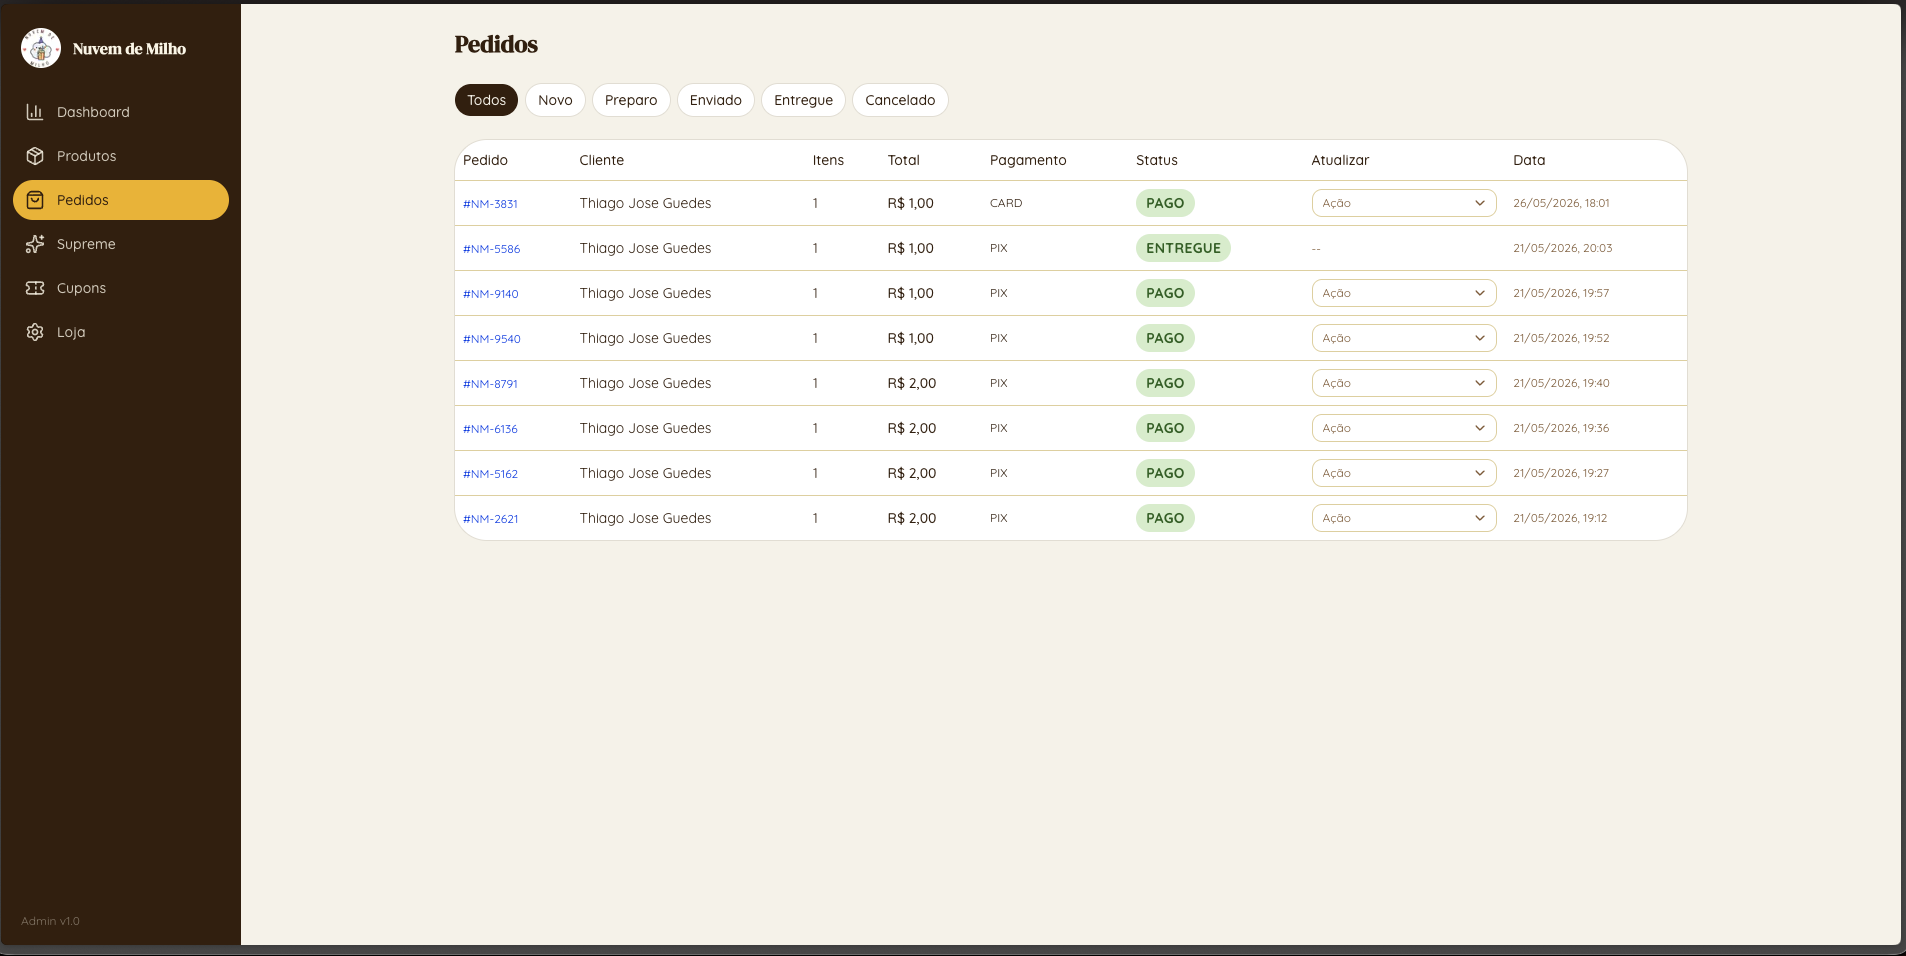Open Produtos via its box icon
Image resolution: width=1906 pixels, height=956 pixels.
[35, 156]
